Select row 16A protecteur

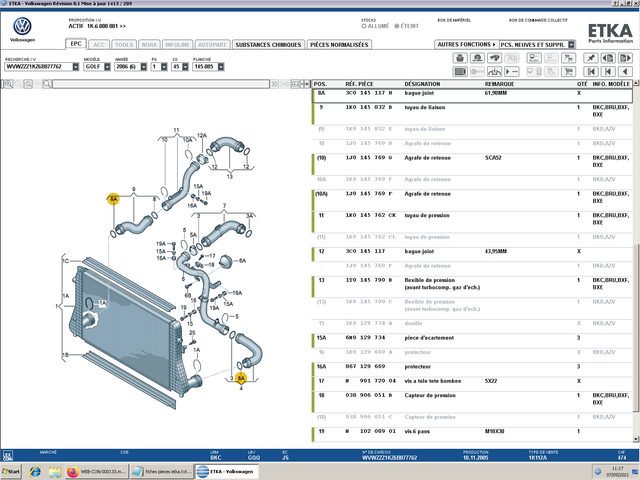[x=472, y=369]
